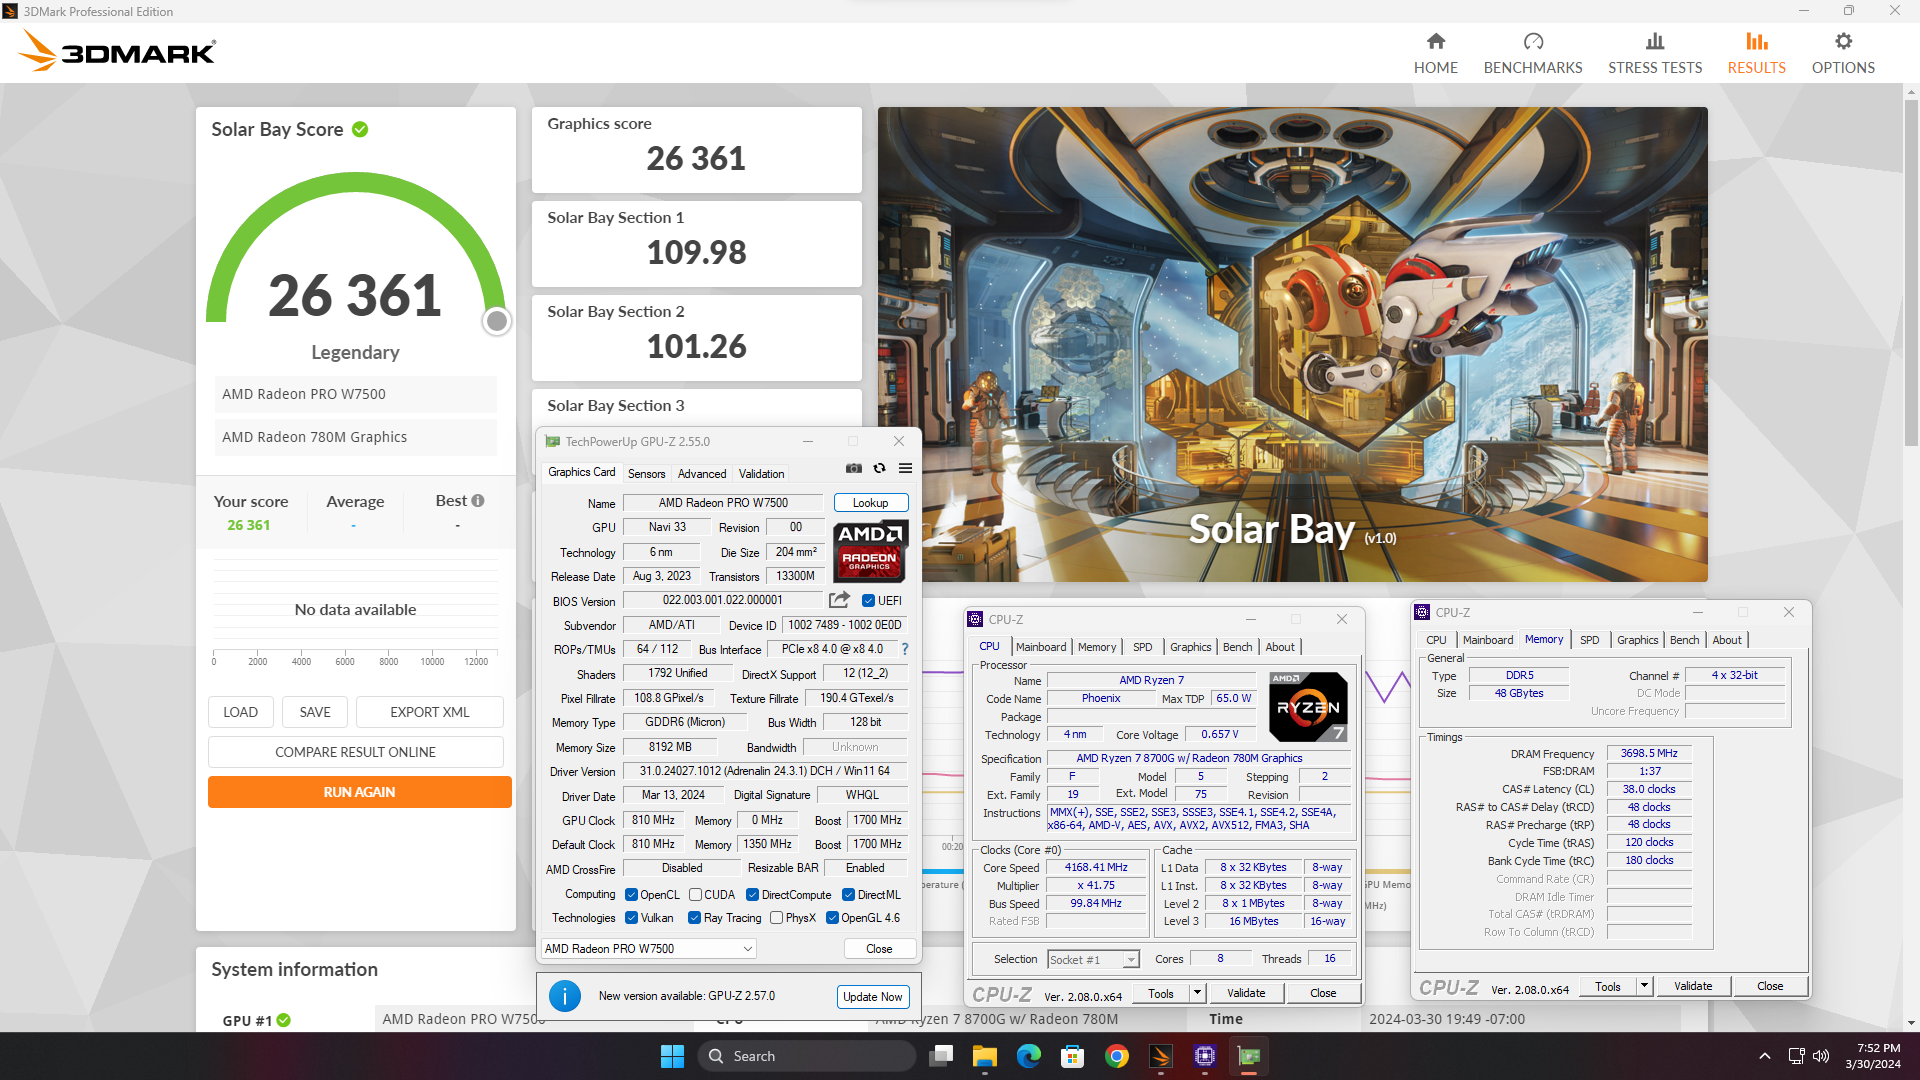Click the Lookup button in GPU-Z

point(870,503)
